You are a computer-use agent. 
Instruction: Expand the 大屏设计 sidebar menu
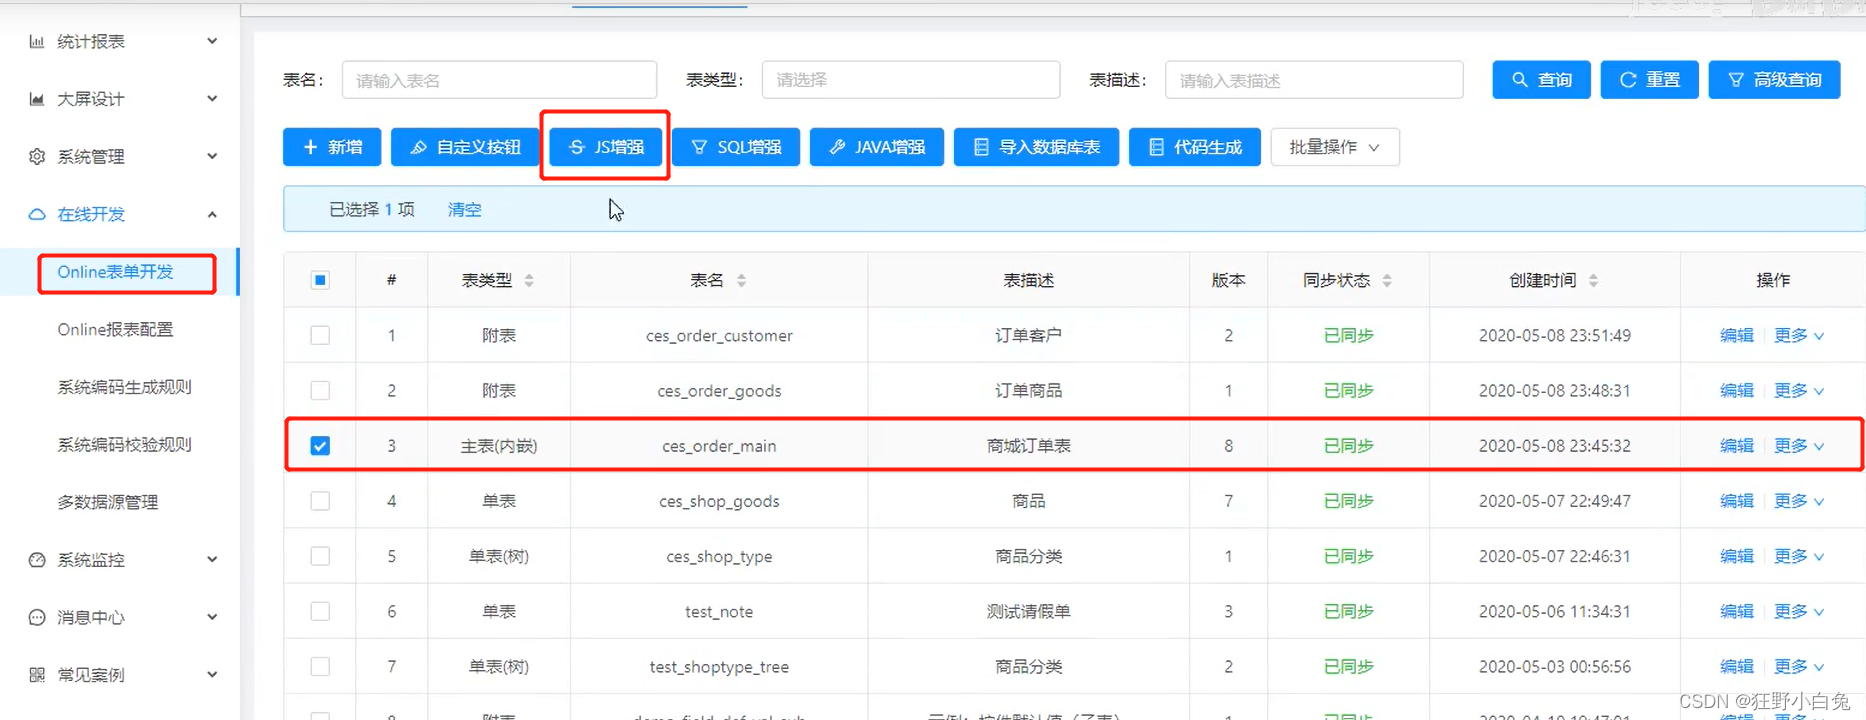click(x=212, y=99)
